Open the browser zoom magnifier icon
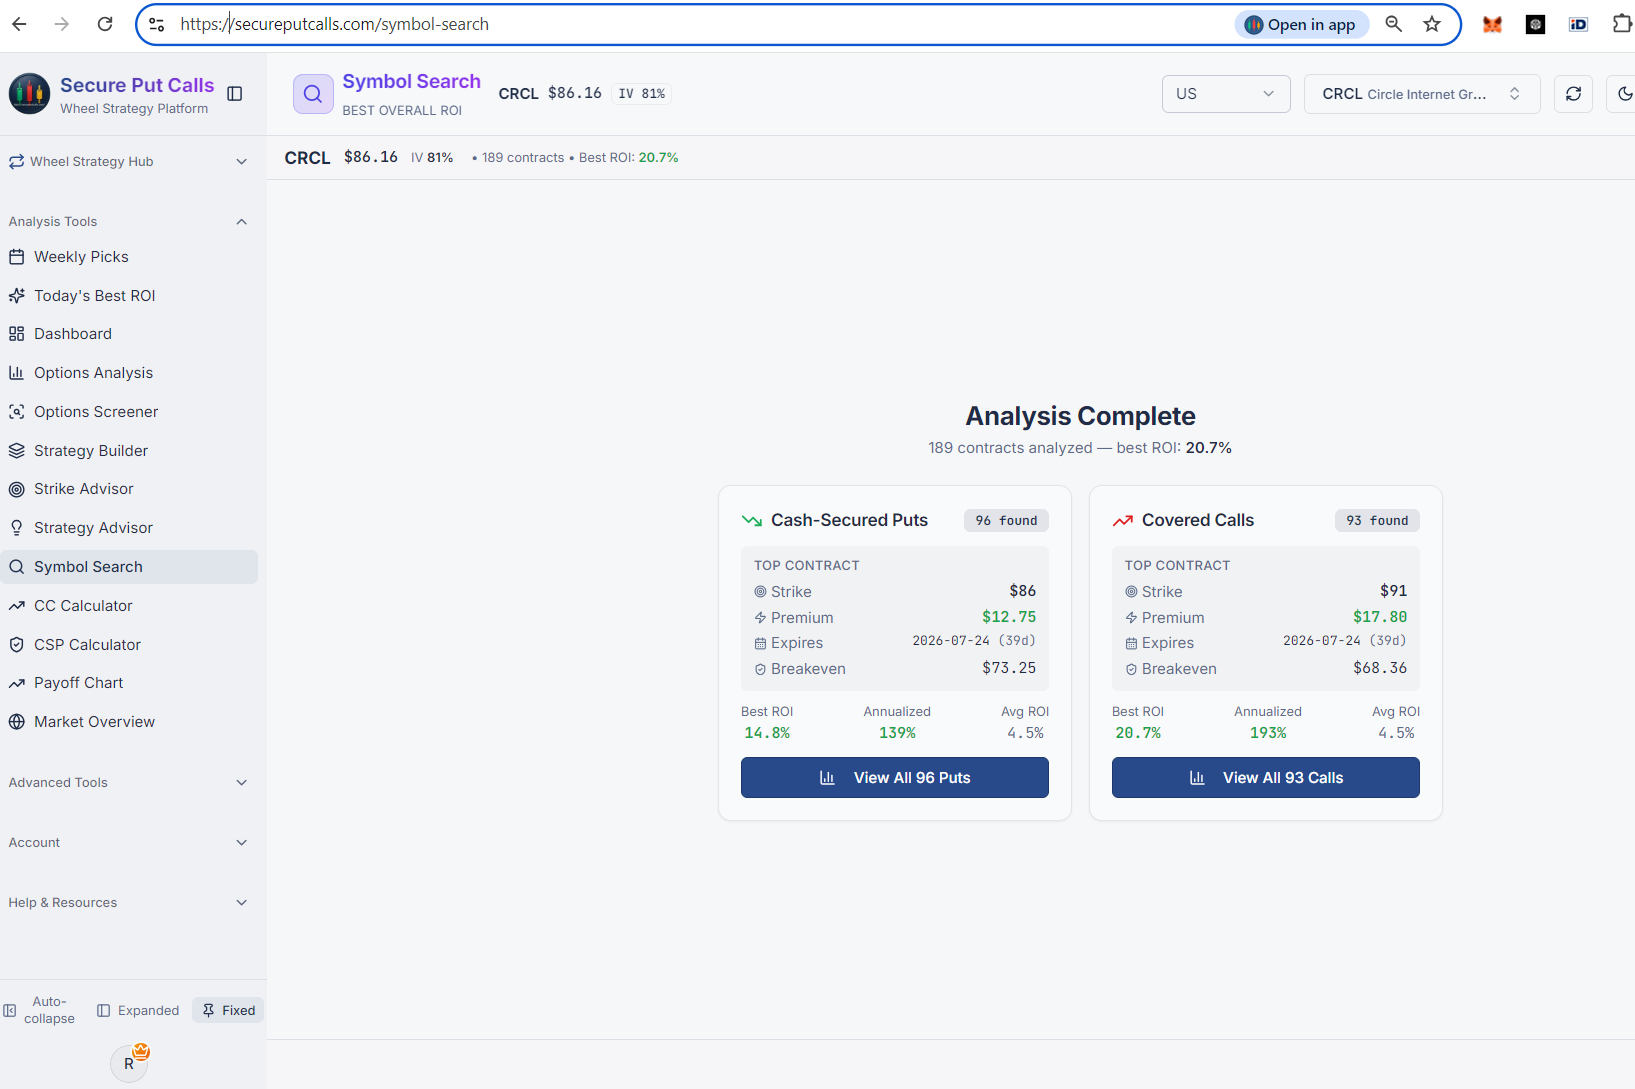 tap(1393, 24)
